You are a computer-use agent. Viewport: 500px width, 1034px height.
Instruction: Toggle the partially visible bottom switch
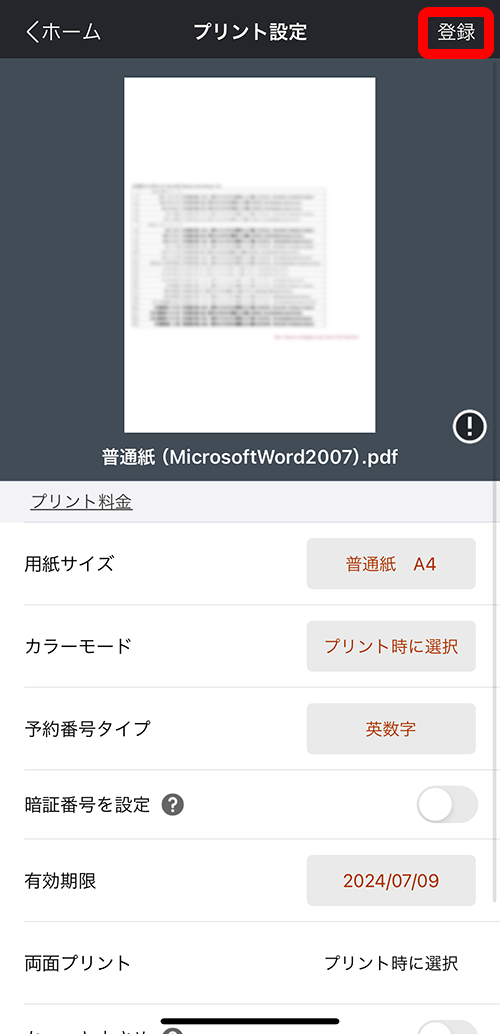(447, 1027)
